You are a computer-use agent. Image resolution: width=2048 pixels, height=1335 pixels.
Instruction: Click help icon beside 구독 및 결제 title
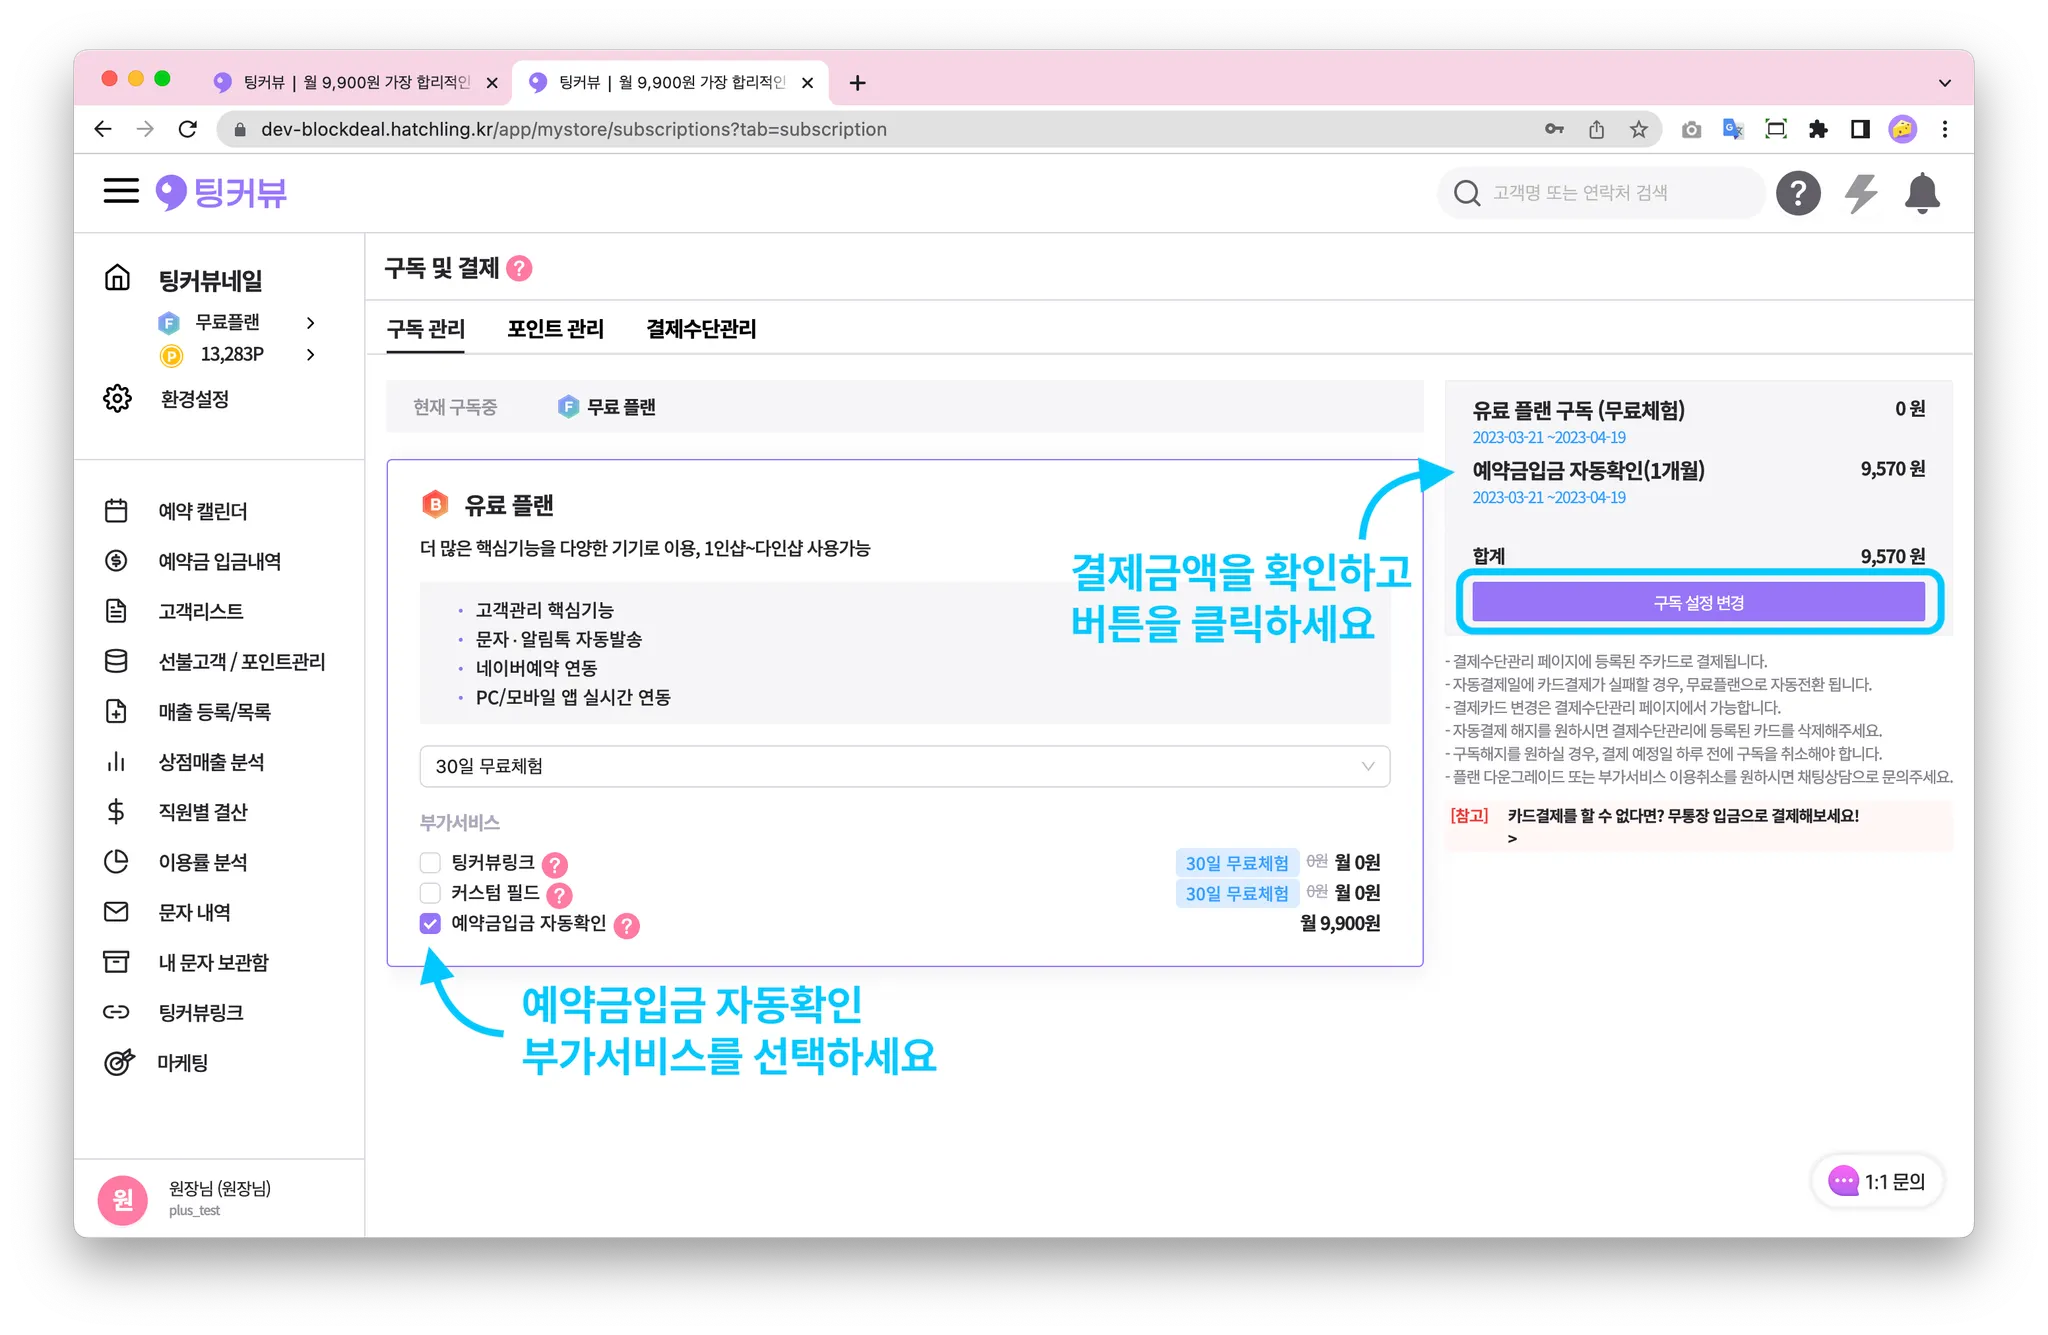pos(519,268)
